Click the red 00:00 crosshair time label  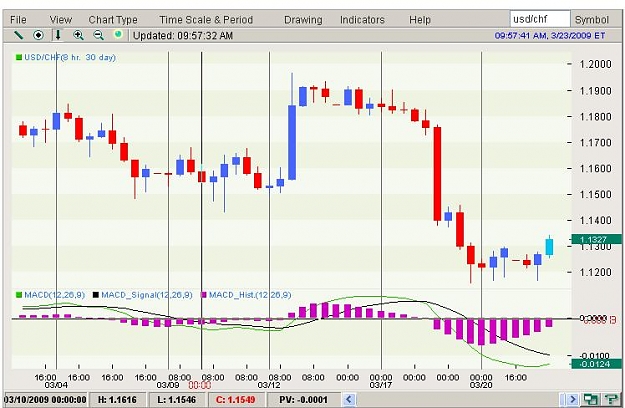pos(199,385)
